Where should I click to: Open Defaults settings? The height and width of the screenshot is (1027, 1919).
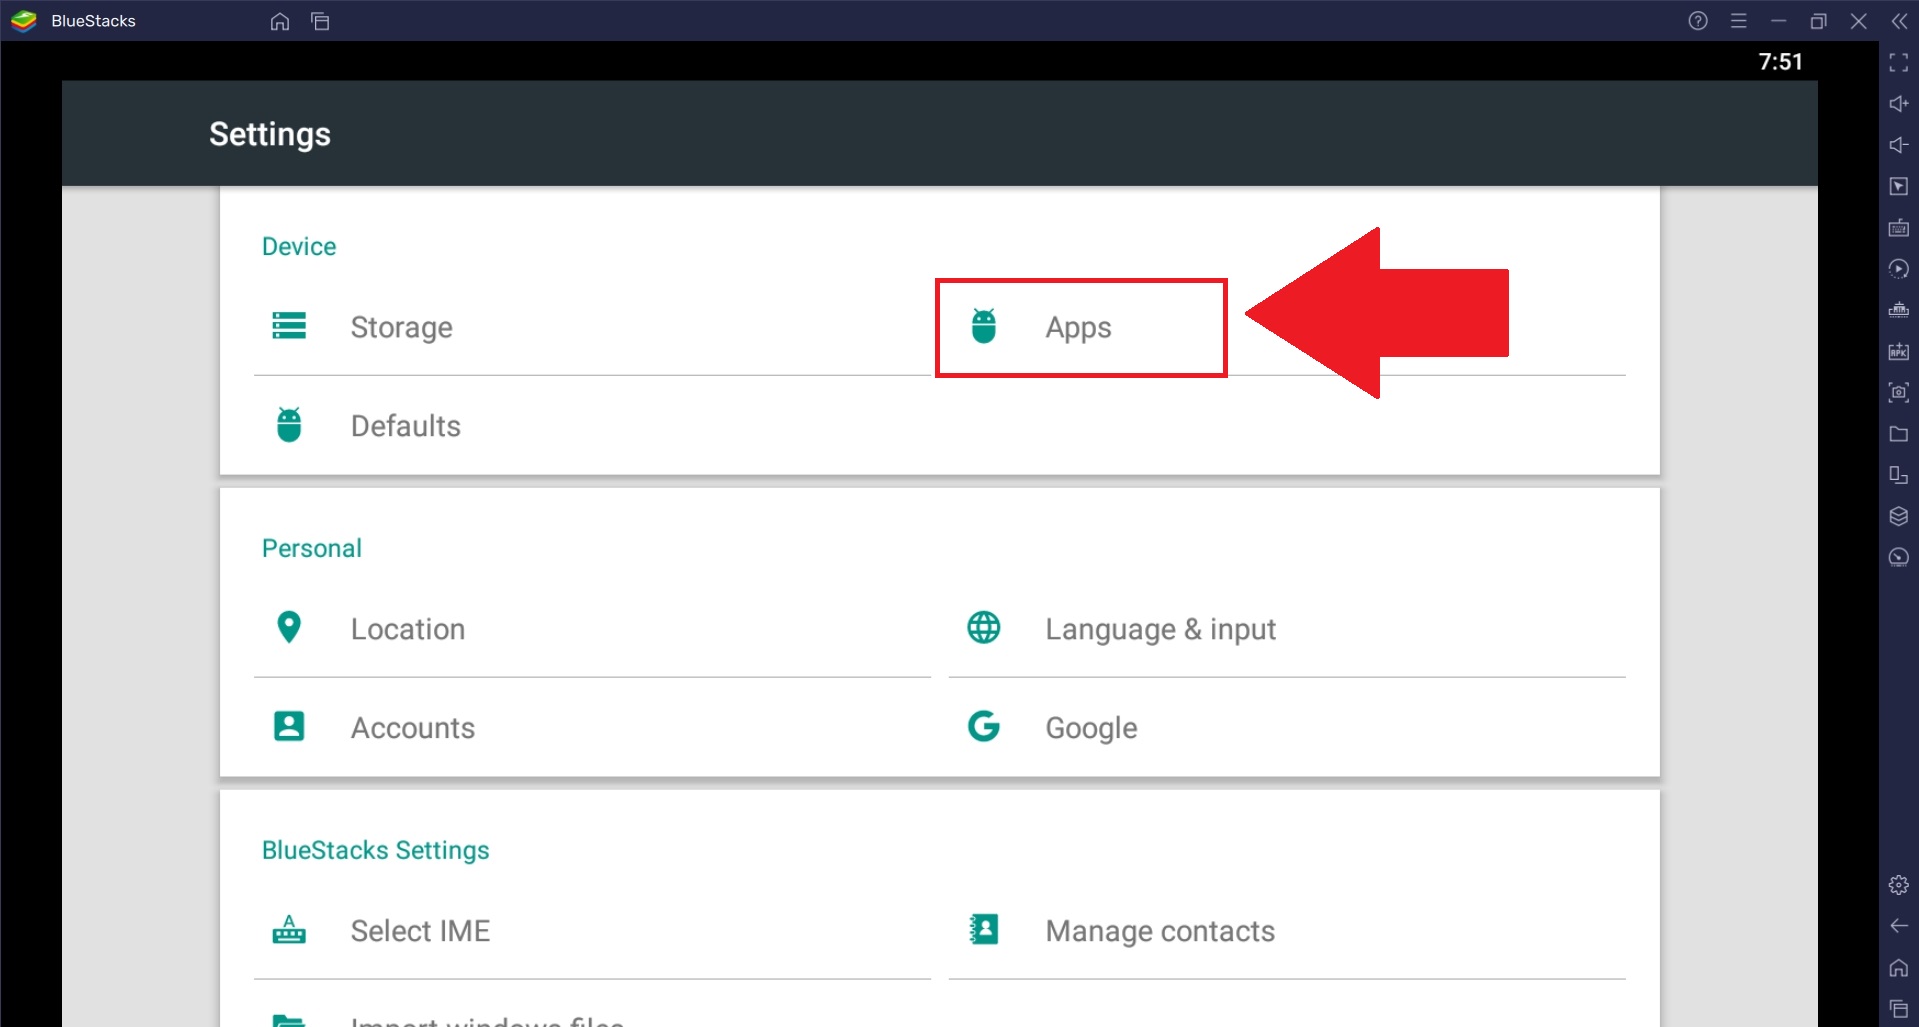(x=592, y=426)
